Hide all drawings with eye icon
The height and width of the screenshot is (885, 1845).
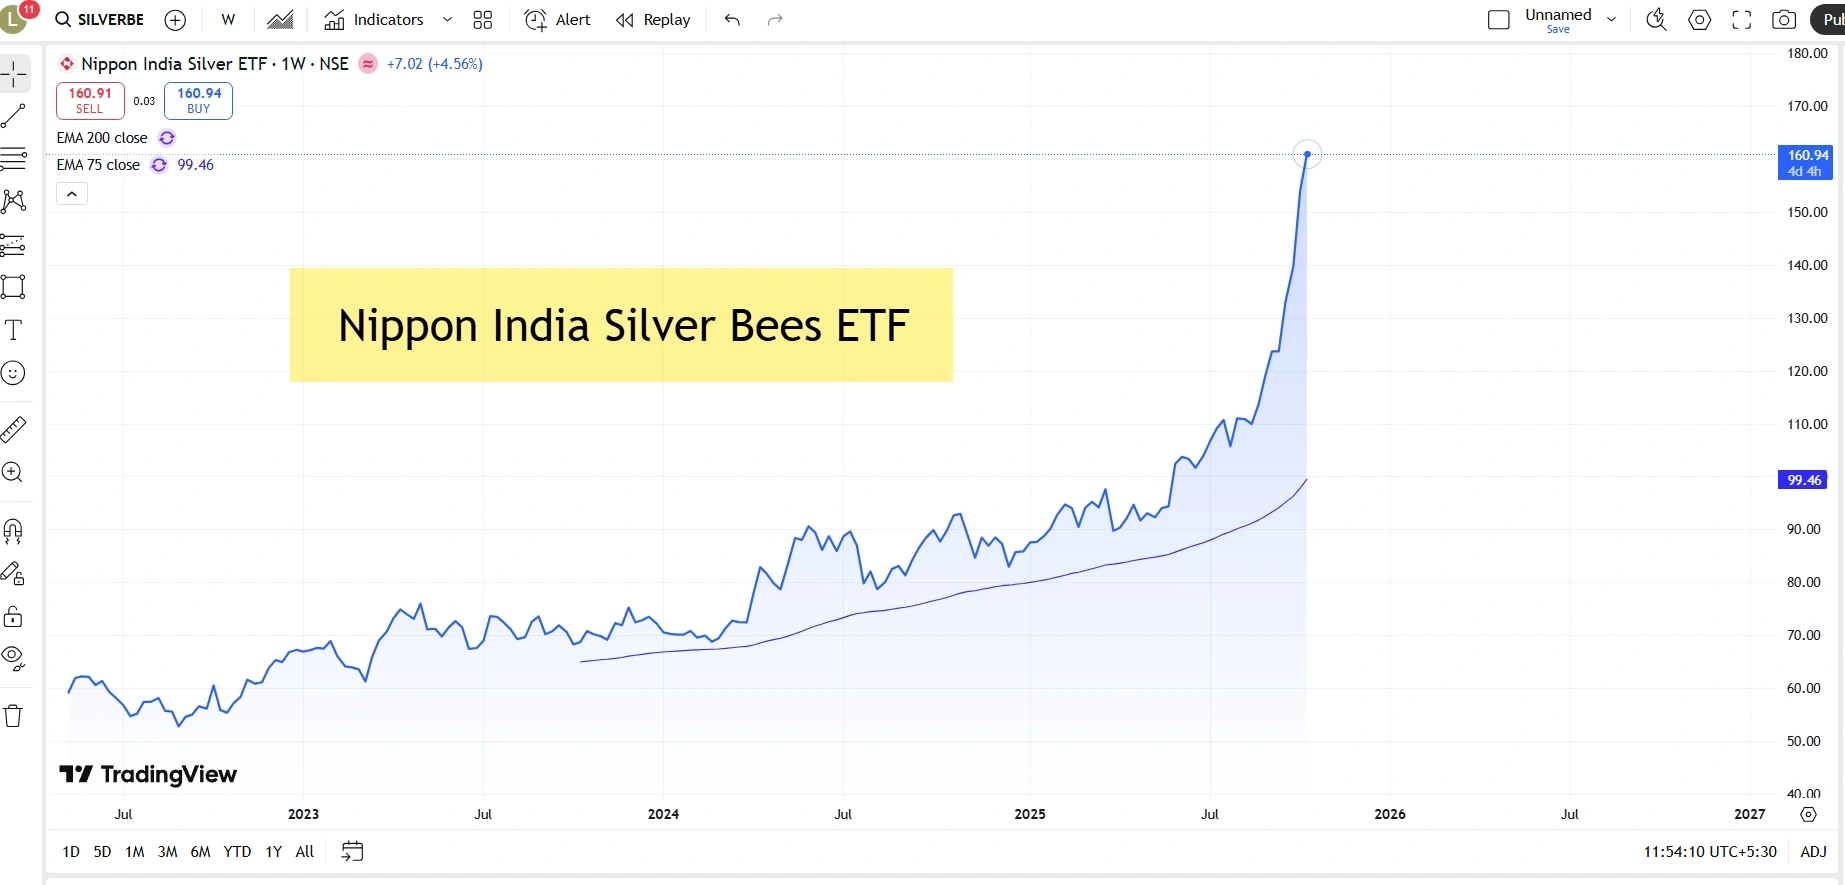(x=13, y=657)
